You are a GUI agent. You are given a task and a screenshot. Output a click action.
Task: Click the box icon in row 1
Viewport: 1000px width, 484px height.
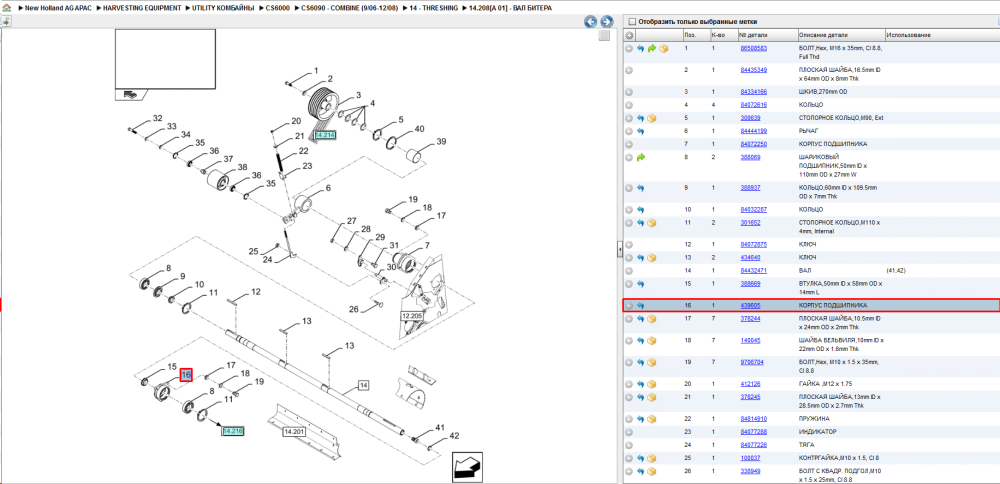(663, 48)
